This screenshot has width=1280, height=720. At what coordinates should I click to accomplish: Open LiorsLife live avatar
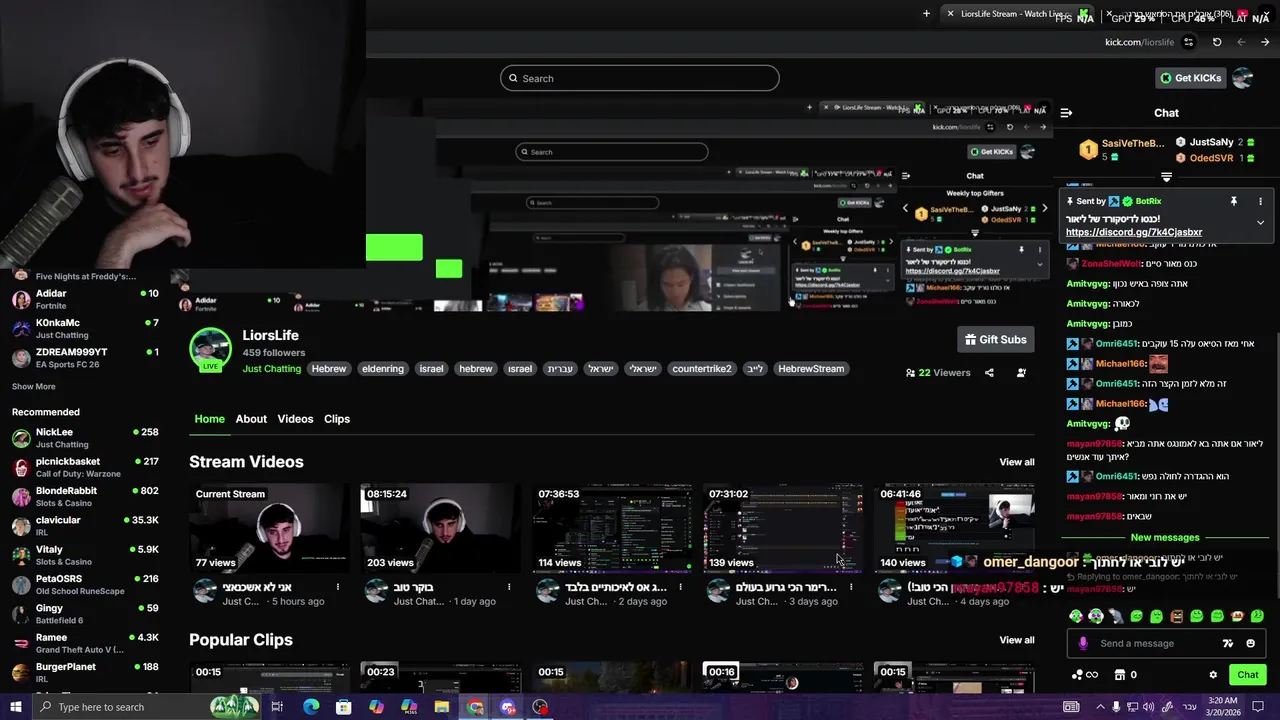point(210,350)
